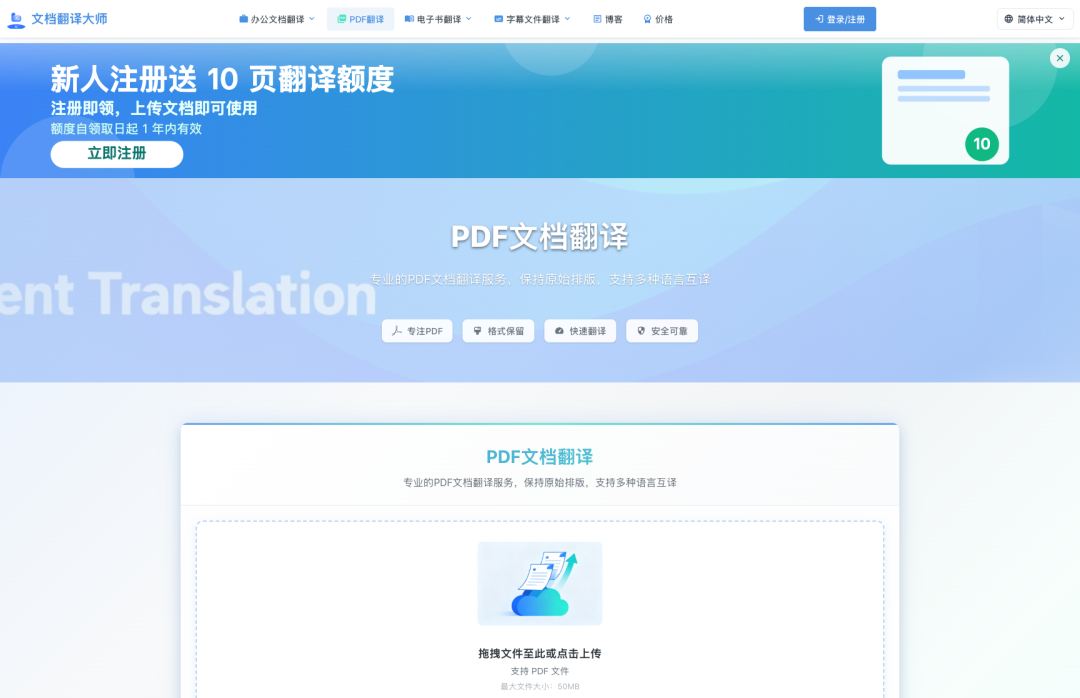Click the 立即注册 button
Viewport: 1080px width, 698px height.
click(x=116, y=154)
